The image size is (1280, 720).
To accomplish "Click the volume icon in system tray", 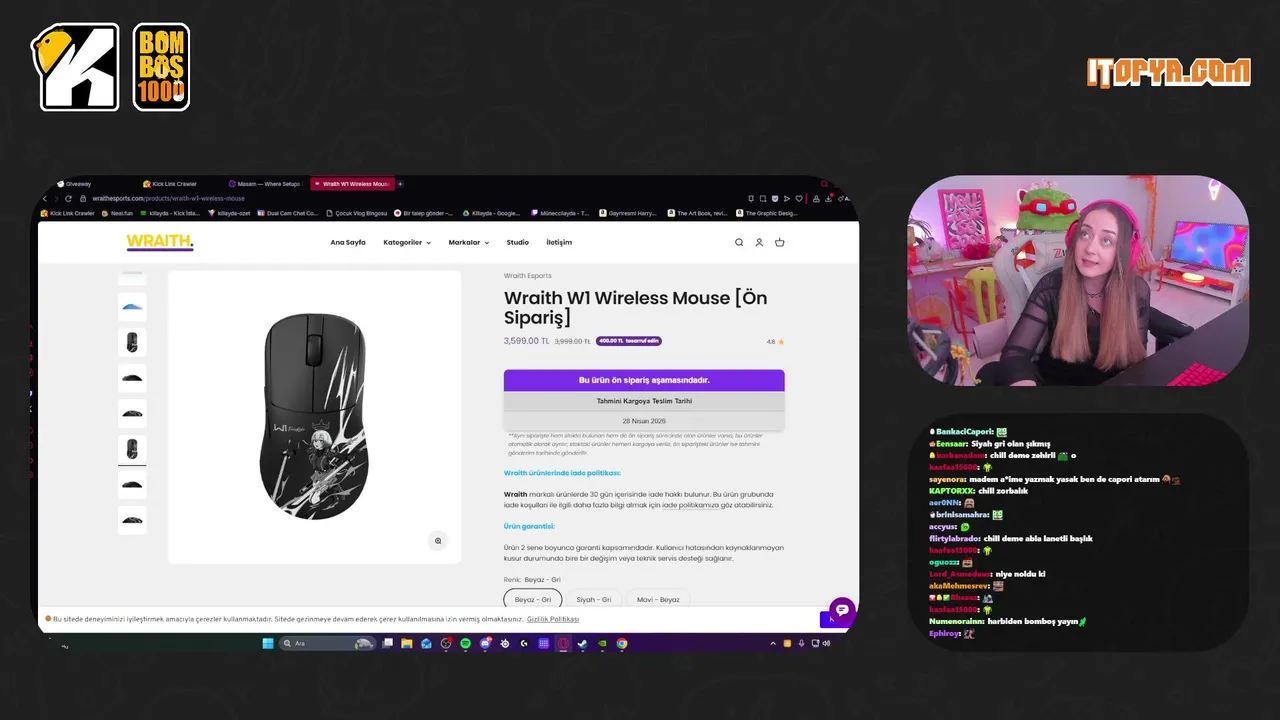I will click(826, 643).
